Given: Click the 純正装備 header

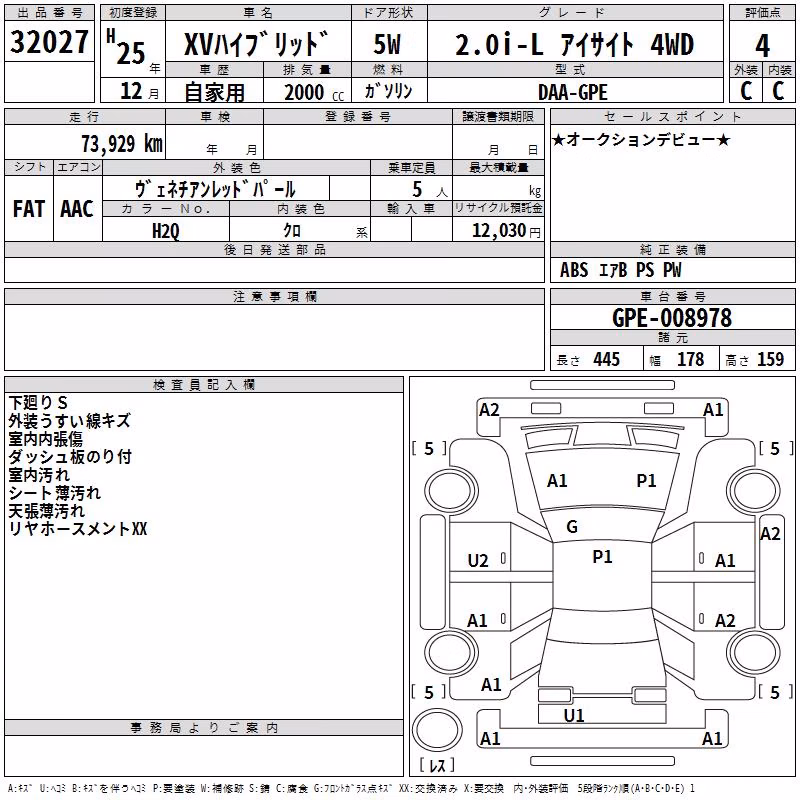Looking at the screenshot, I should pyautogui.click(x=672, y=249).
